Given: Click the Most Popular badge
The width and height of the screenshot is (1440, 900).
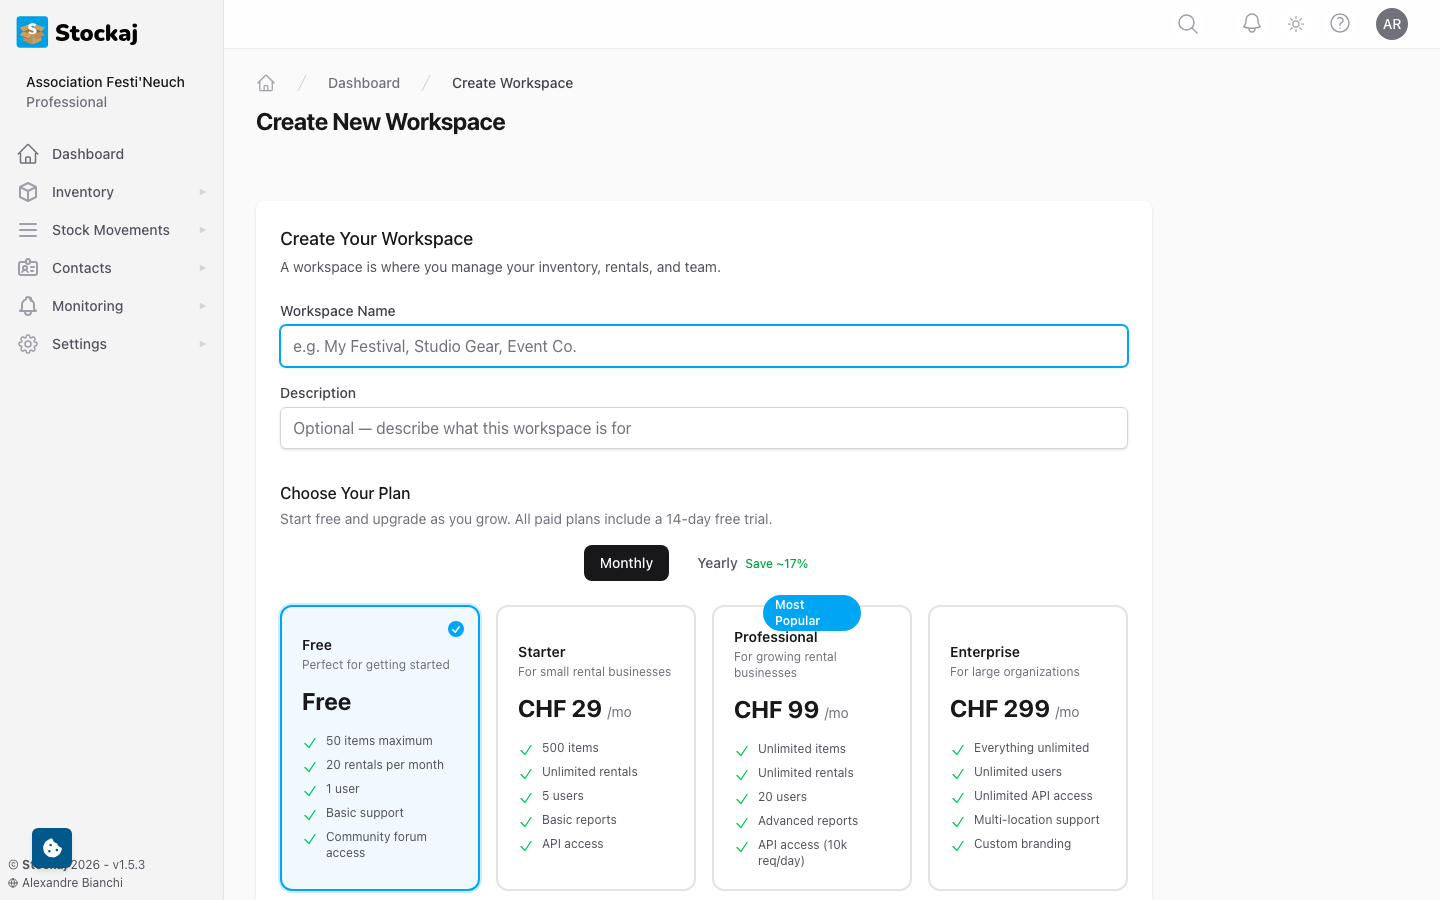Looking at the screenshot, I should pyautogui.click(x=811, y=613).
